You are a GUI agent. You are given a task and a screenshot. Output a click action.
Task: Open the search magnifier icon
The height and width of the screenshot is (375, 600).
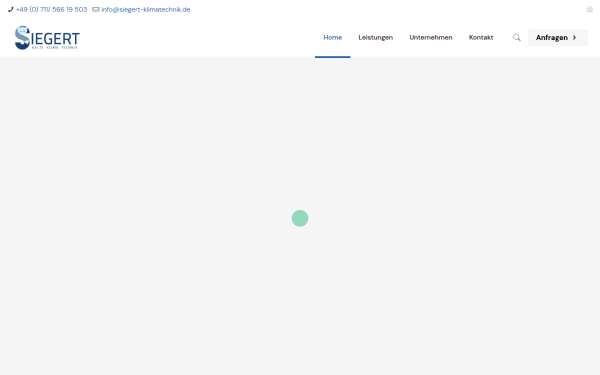tap(517, 38)
